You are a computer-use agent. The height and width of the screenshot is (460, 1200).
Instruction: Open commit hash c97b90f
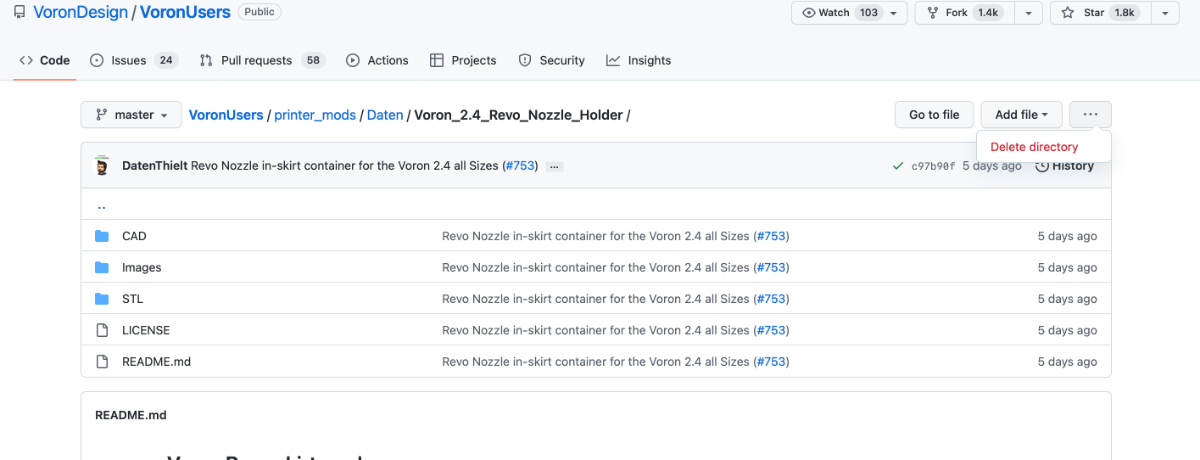pos(933,166)
